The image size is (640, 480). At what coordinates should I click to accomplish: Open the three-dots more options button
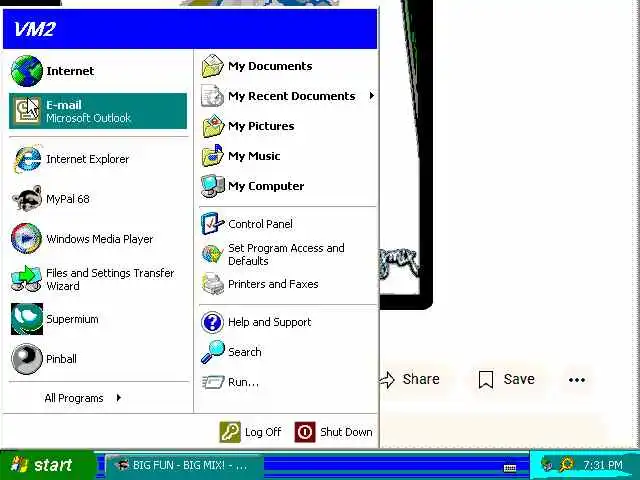[x=577, y=380]
